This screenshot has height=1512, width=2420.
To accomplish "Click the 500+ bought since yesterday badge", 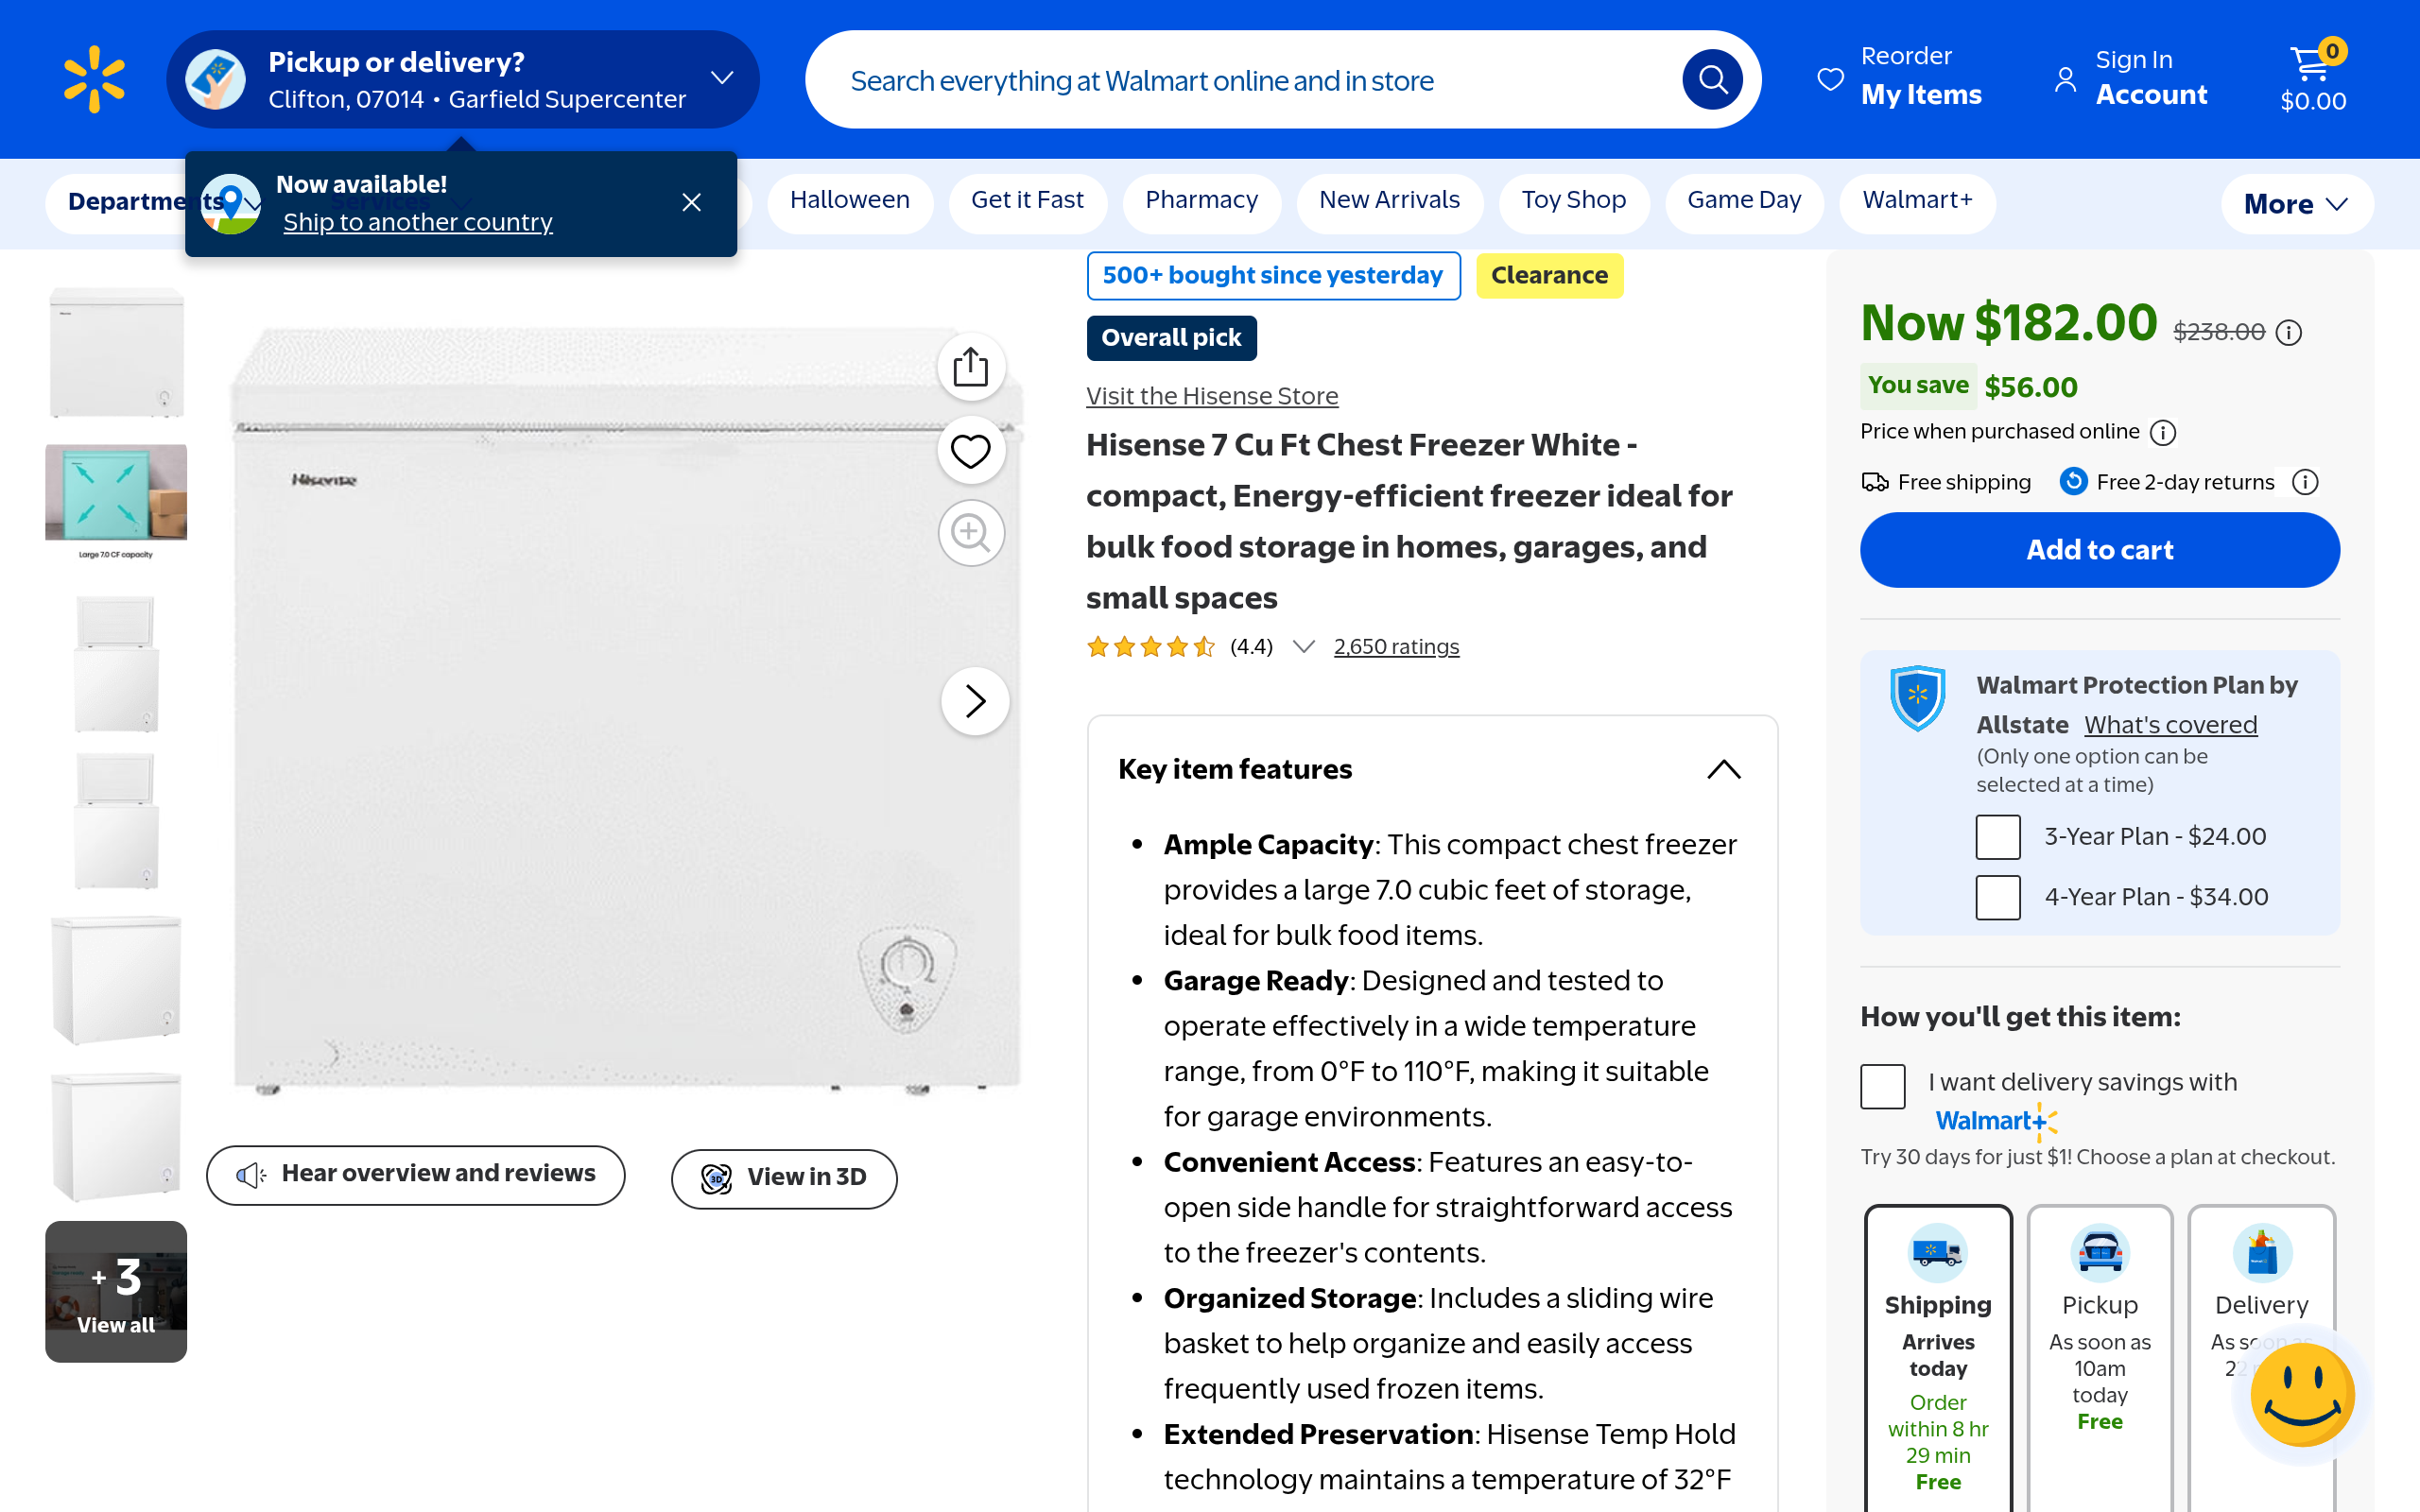I will pos(1272,275).
